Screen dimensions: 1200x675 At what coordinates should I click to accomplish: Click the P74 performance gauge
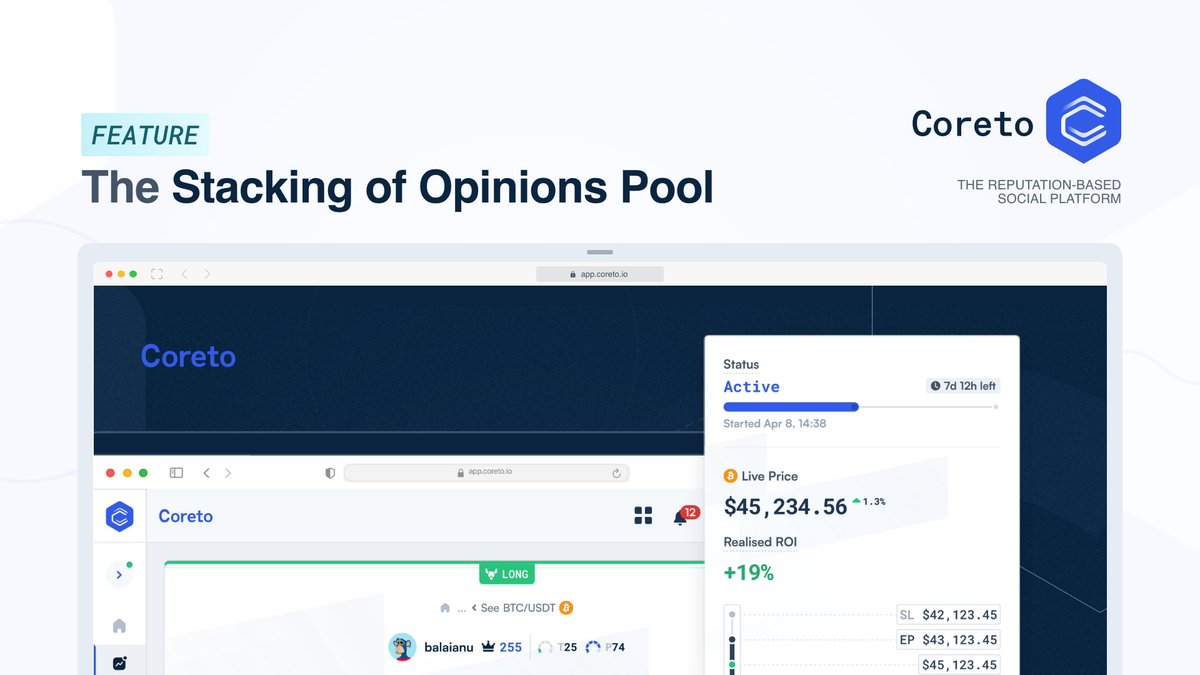coord(605,647)
